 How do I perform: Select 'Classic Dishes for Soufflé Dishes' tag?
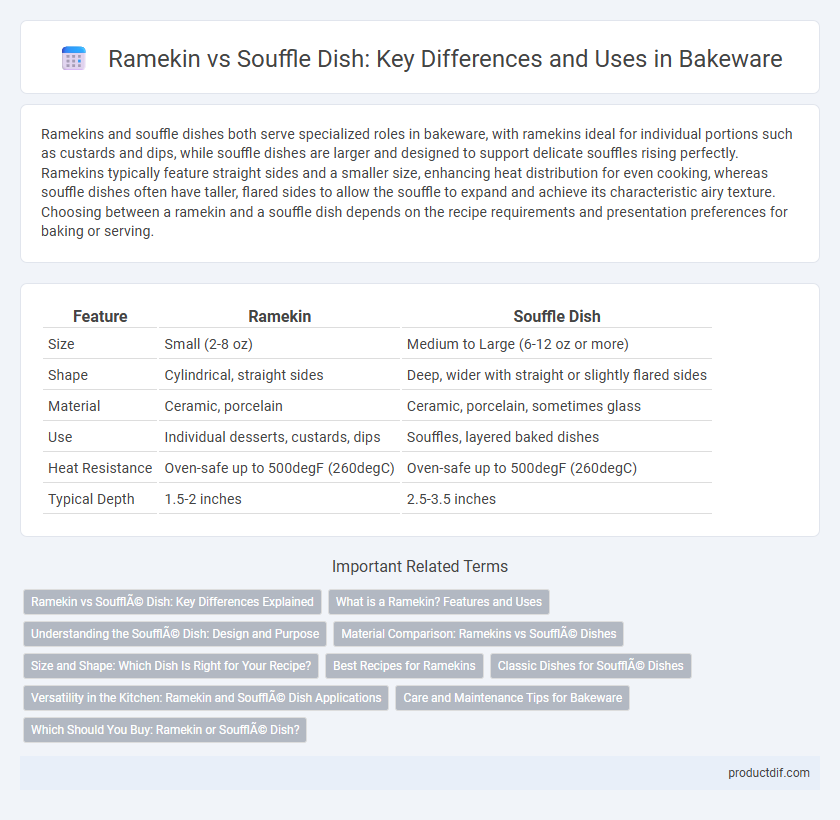pos(590,666)
